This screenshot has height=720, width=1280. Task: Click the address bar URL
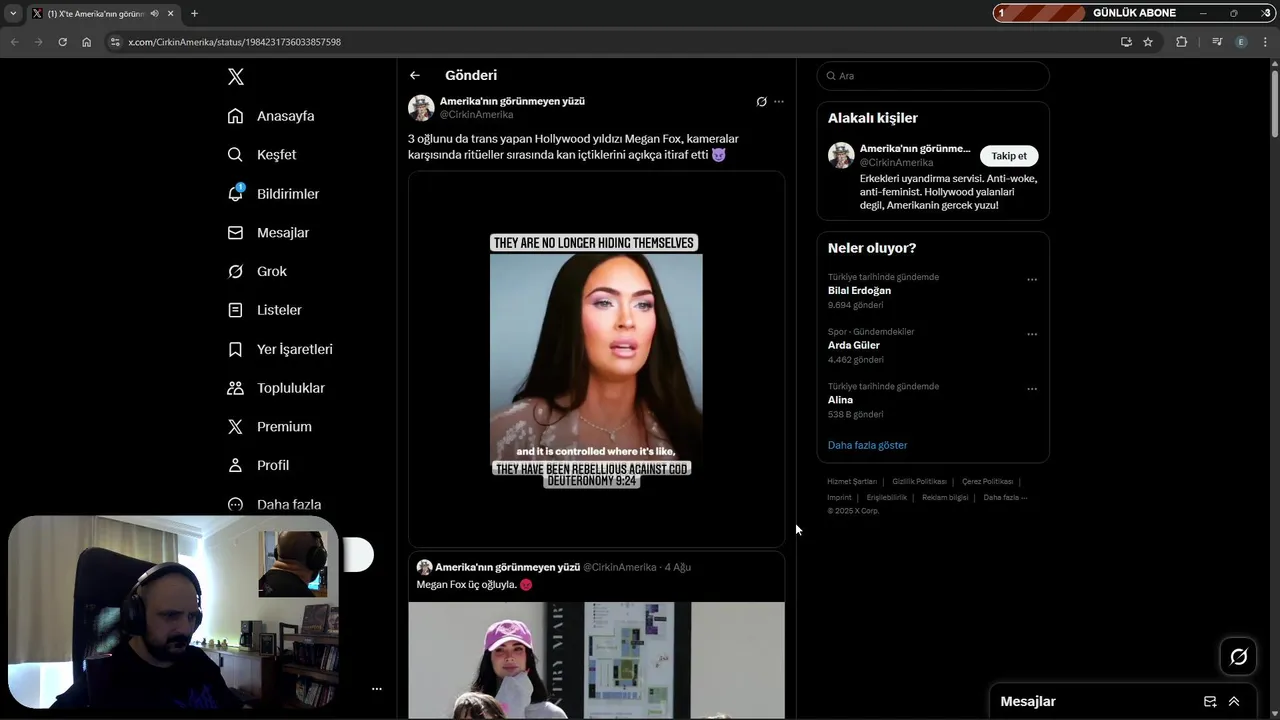click(235, 42)
